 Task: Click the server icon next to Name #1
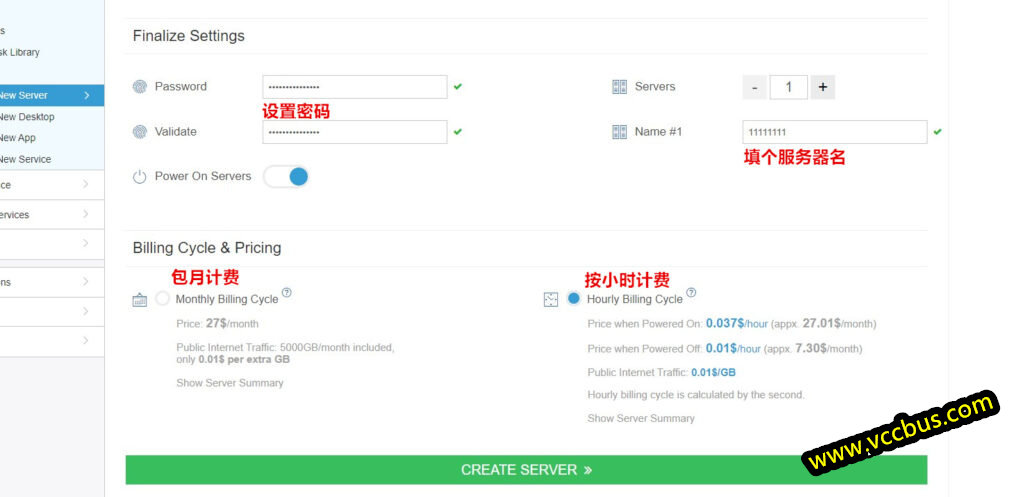(x=619, y=132)
